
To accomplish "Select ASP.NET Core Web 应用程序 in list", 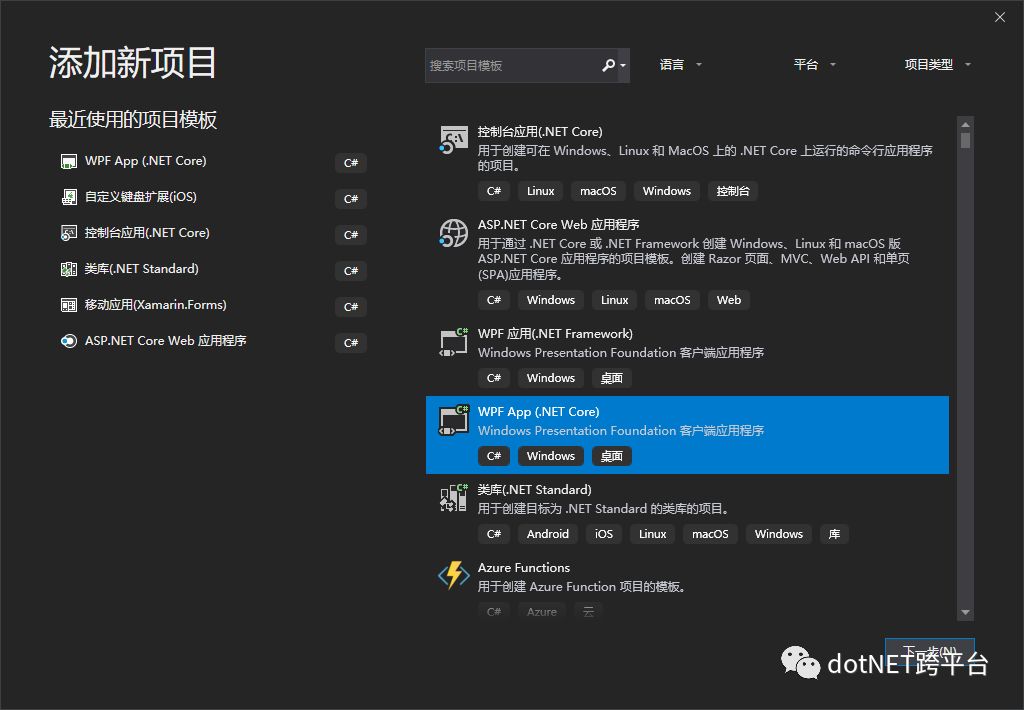I will [558, 225].
